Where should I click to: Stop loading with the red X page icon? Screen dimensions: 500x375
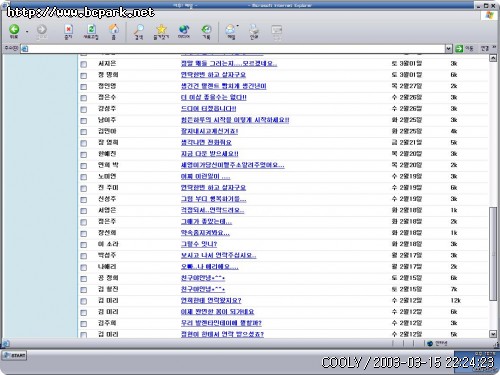point(68,32)
